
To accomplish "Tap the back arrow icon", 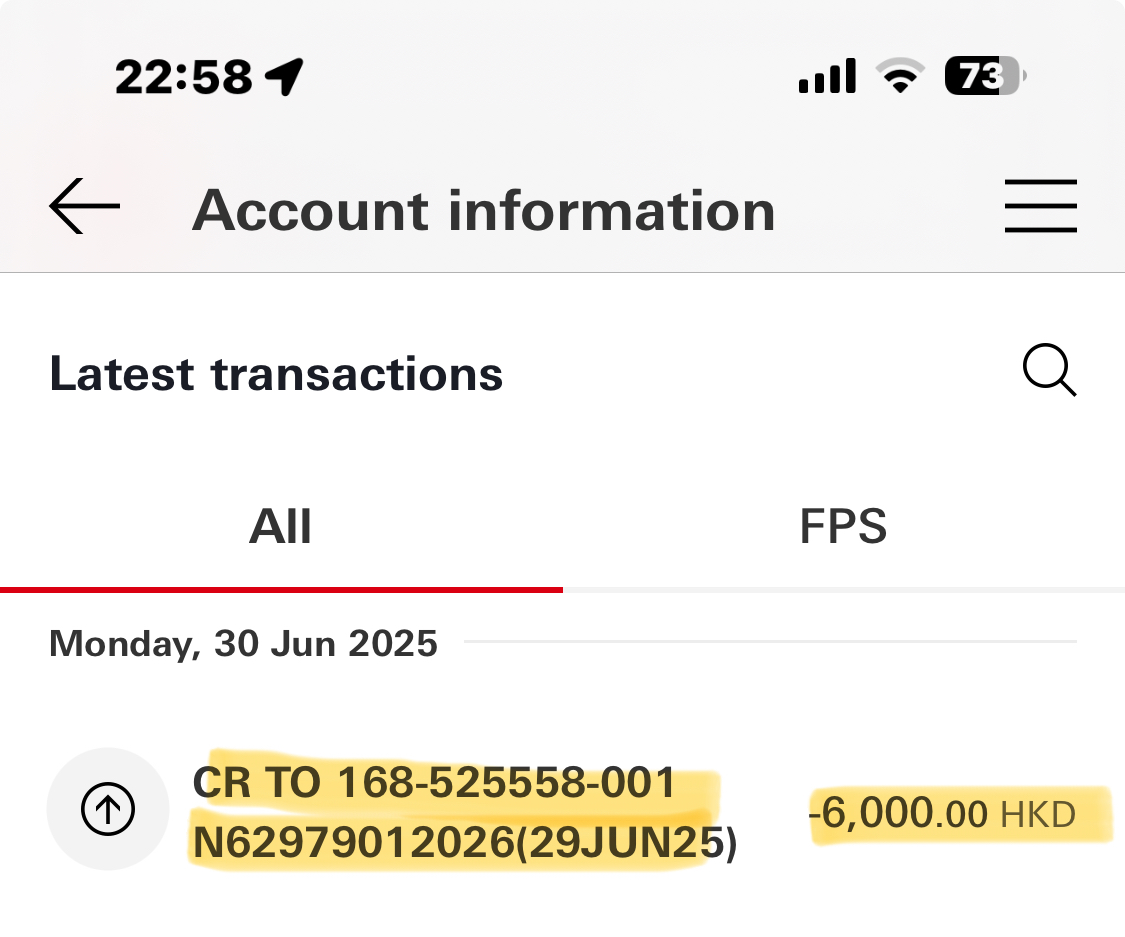I will pos(84,206).
